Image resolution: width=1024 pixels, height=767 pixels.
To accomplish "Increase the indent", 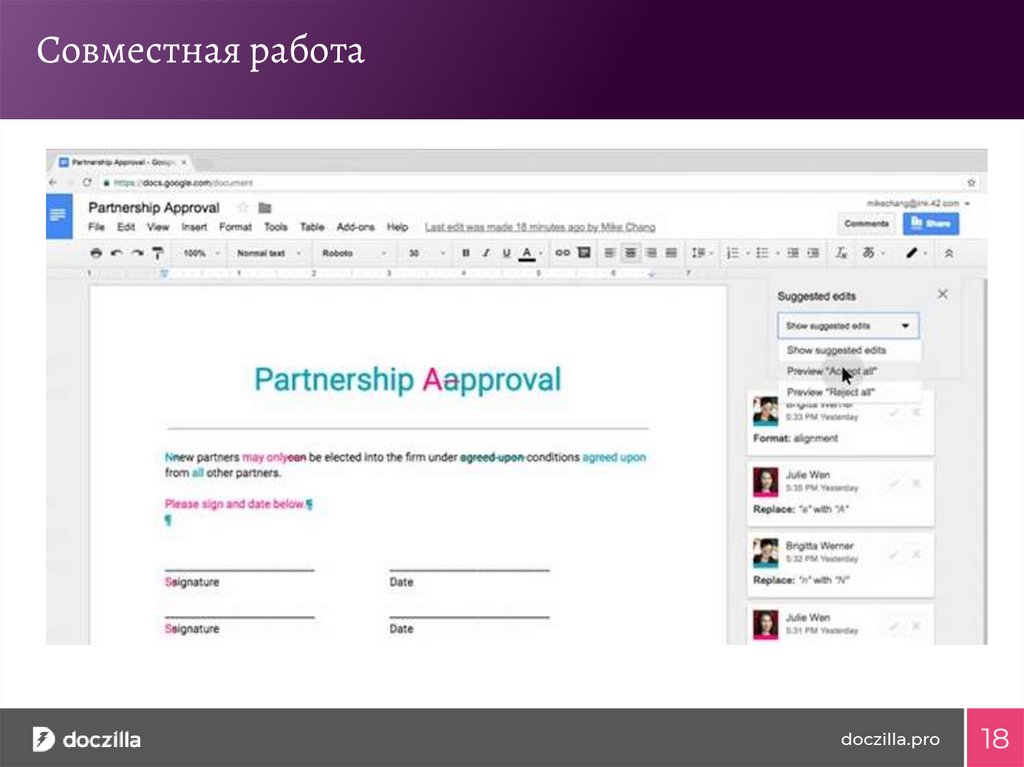I will pos(813,253).
